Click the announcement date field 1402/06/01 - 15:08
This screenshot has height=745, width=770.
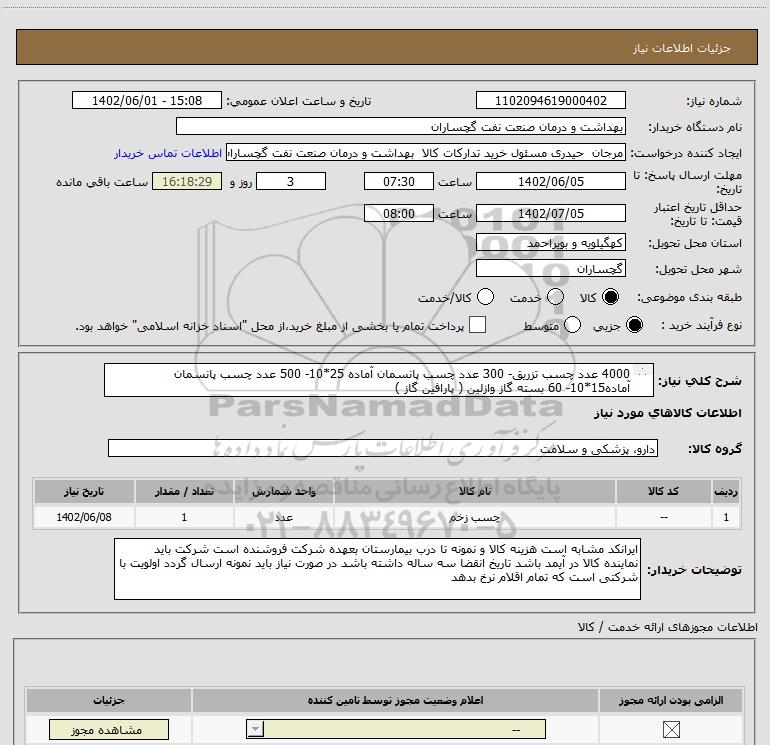coord(147,100)
